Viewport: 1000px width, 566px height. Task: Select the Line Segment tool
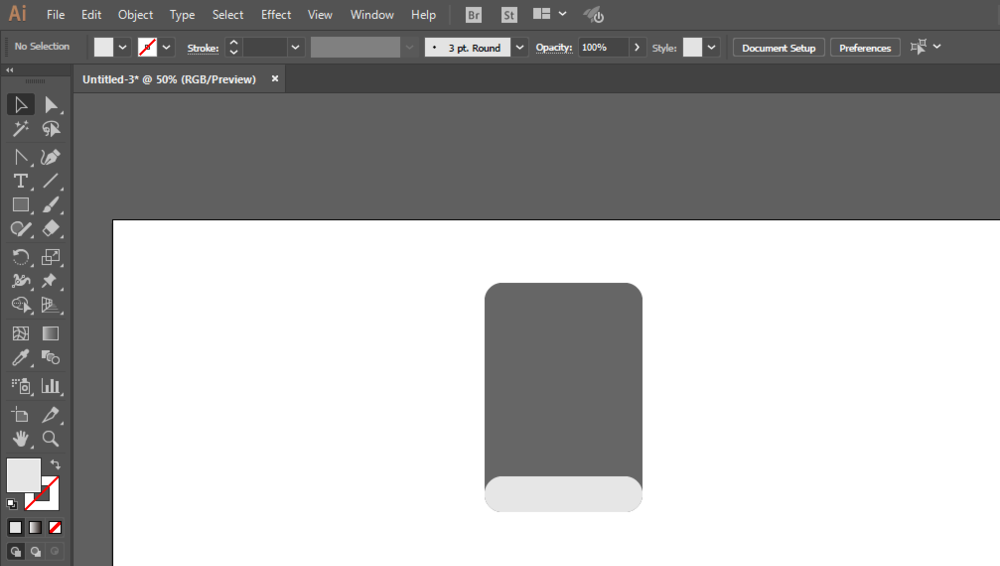50,181
